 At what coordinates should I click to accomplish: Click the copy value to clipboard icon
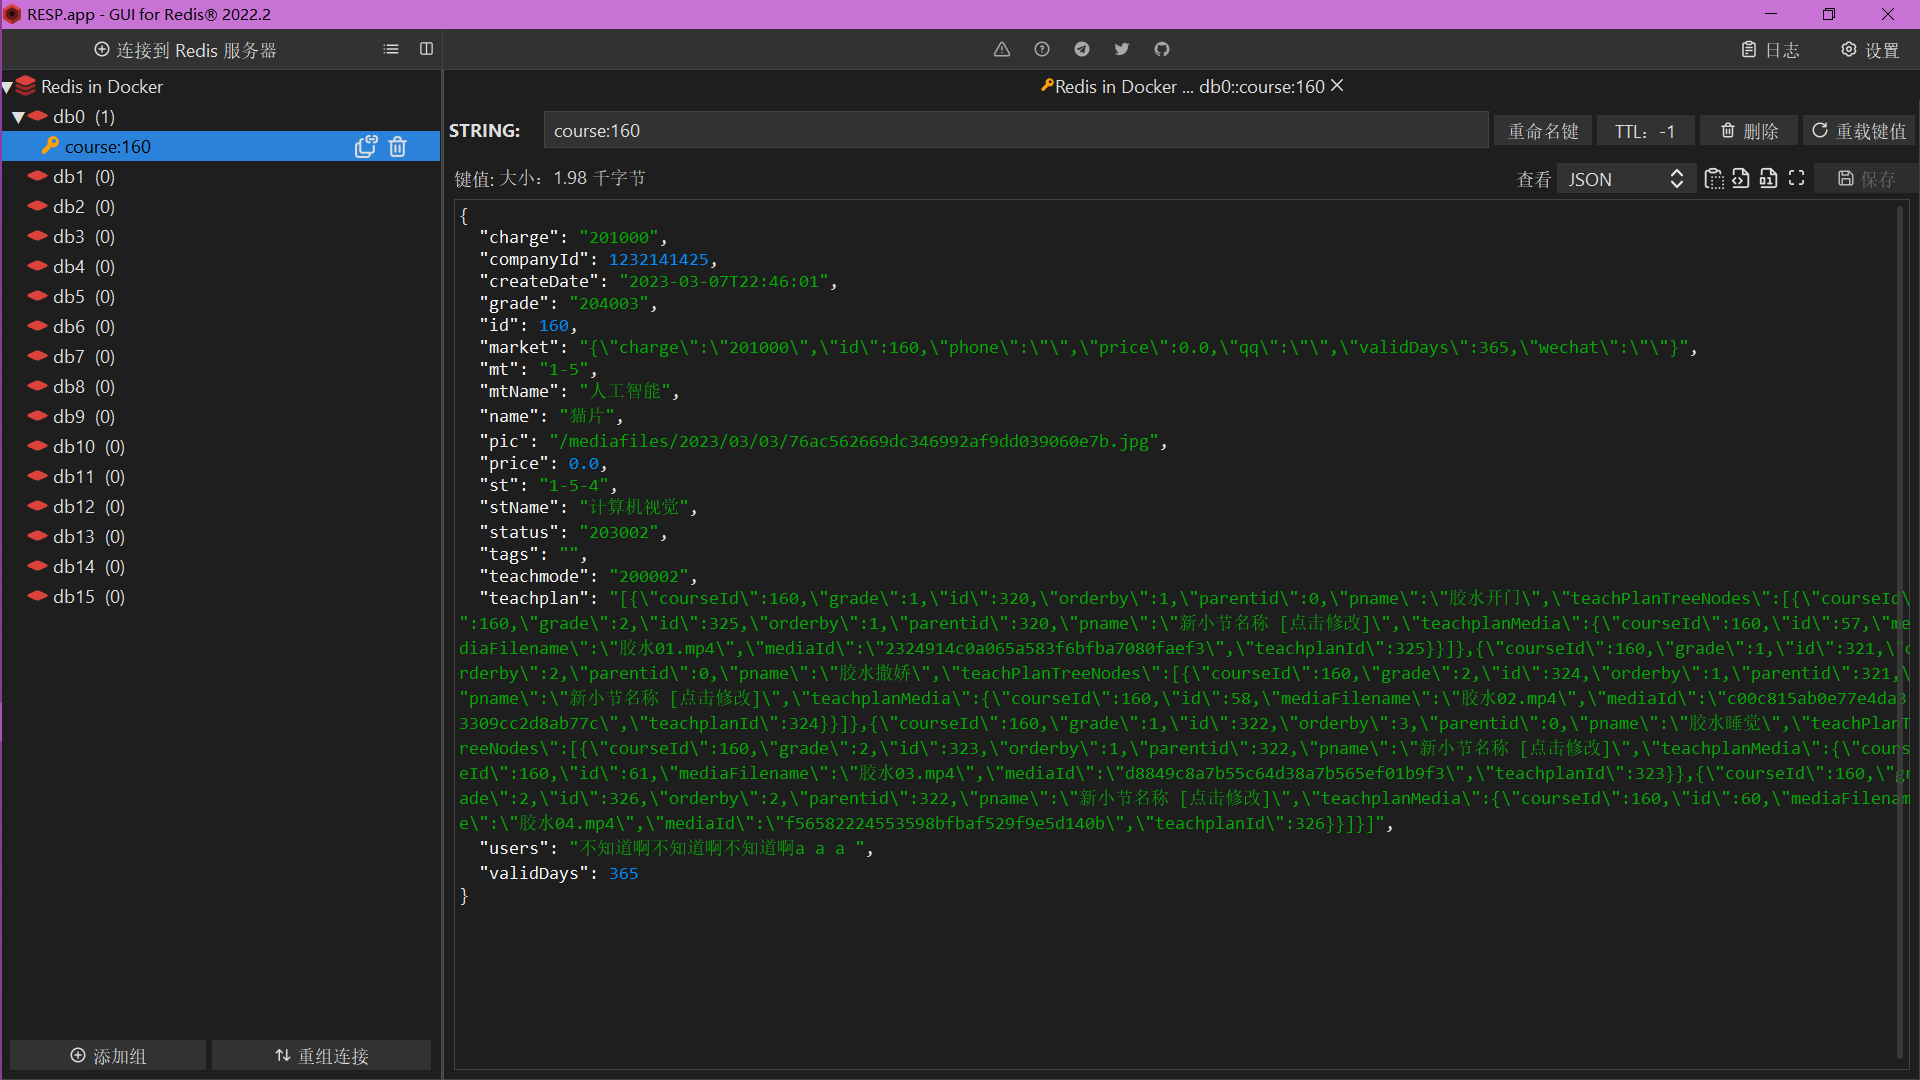[1713, 178]
